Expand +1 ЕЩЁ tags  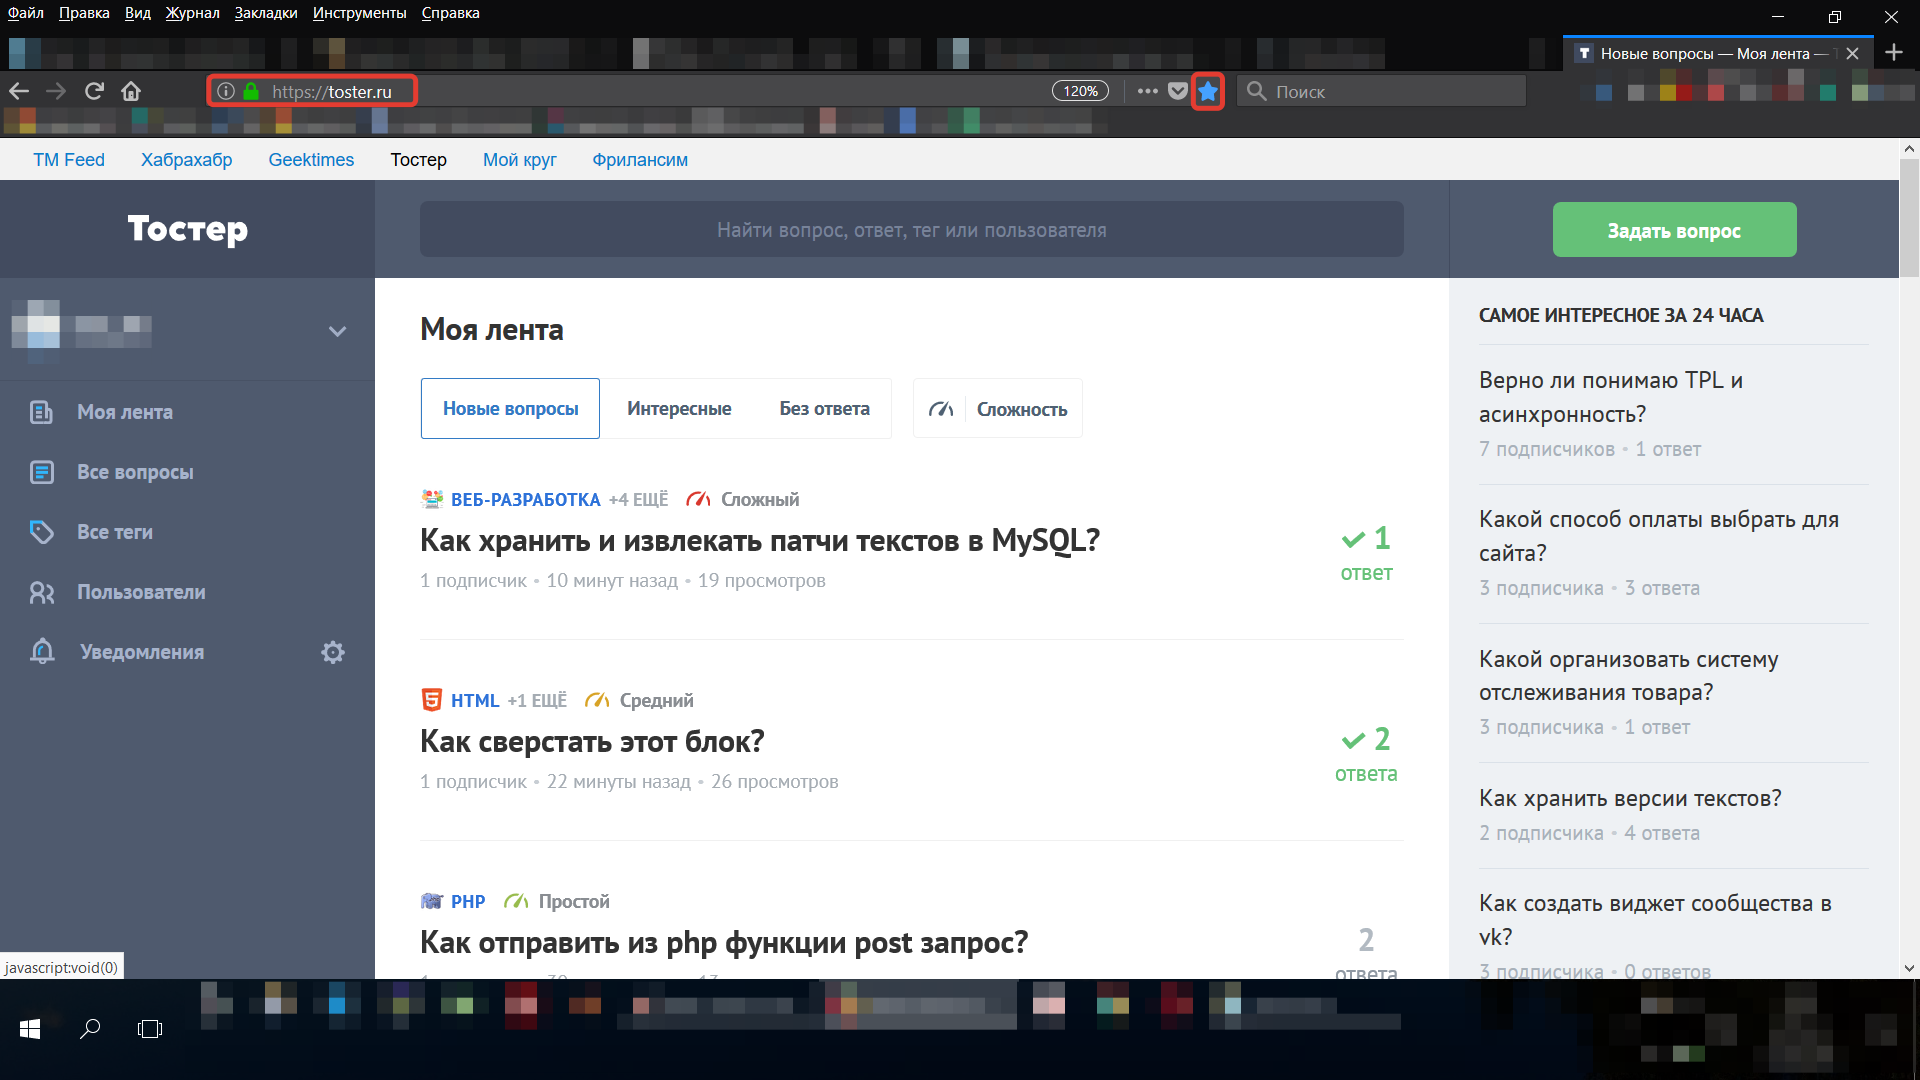(x=536, y=700)
